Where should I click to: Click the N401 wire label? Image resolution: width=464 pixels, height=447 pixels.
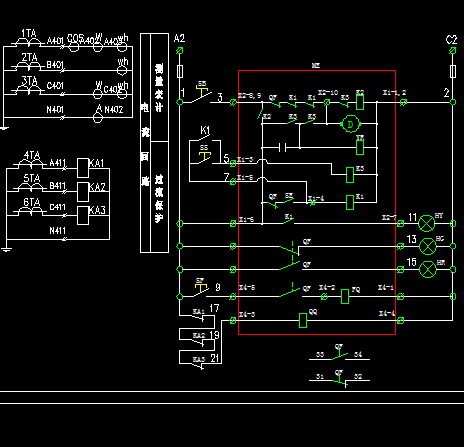[x=55, y=109]
